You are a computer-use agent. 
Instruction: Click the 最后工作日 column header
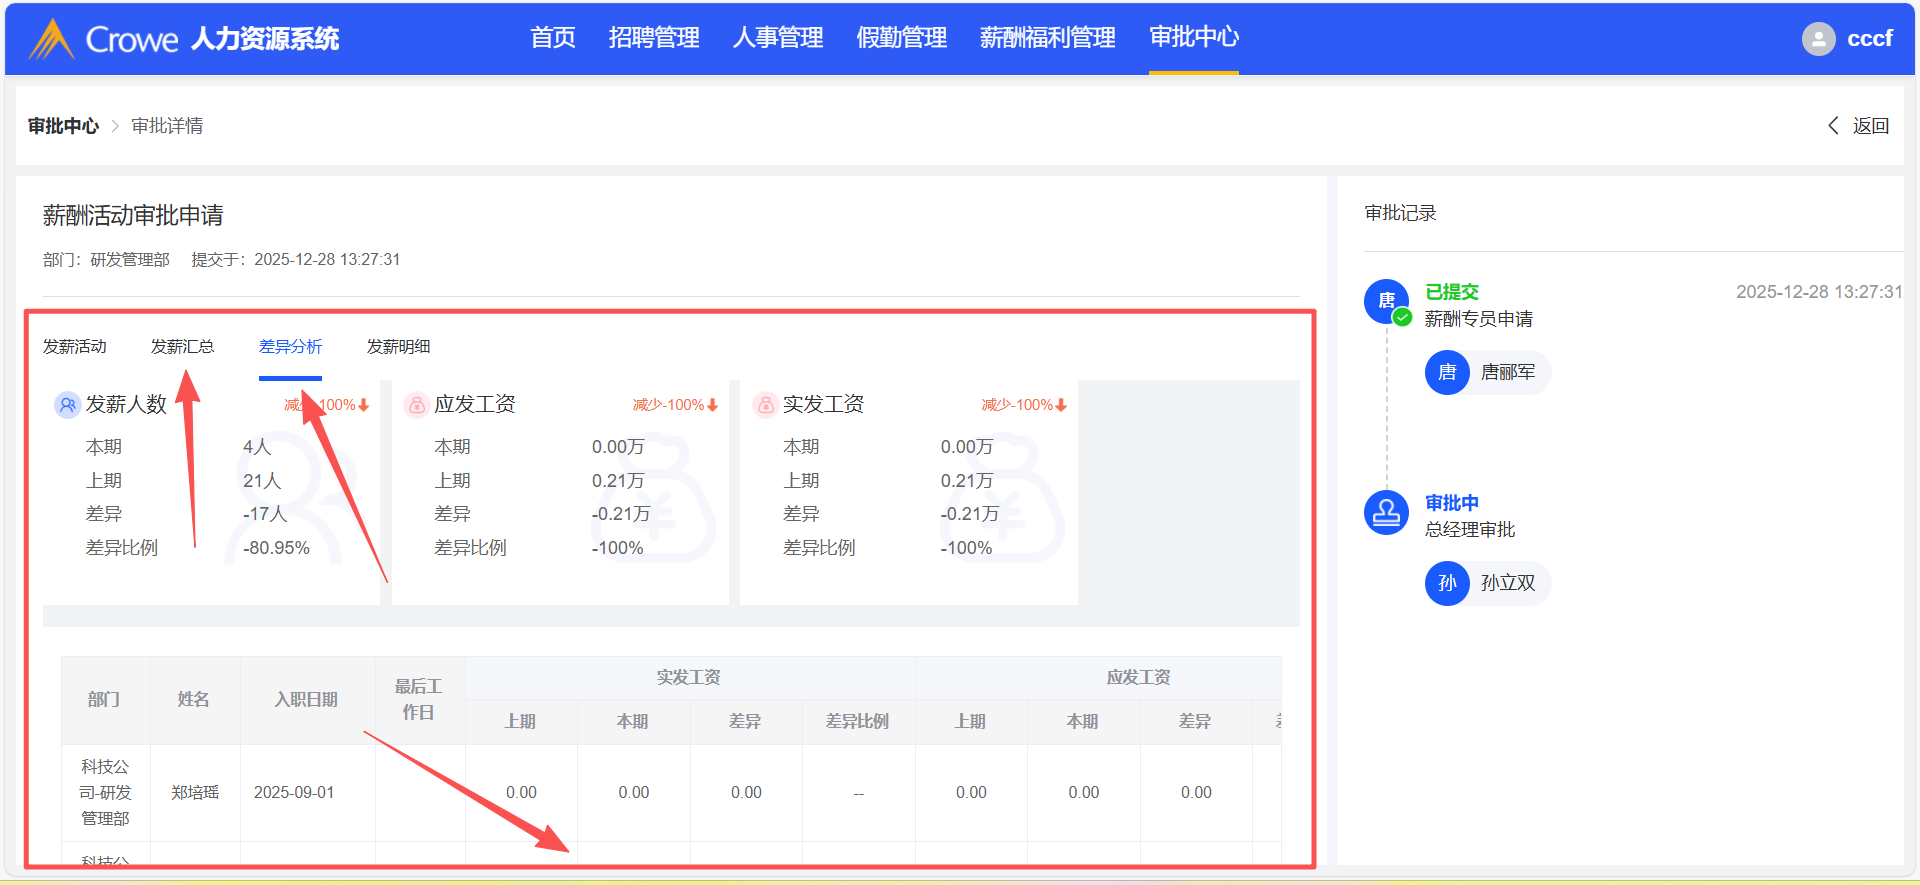pos(419,700)
